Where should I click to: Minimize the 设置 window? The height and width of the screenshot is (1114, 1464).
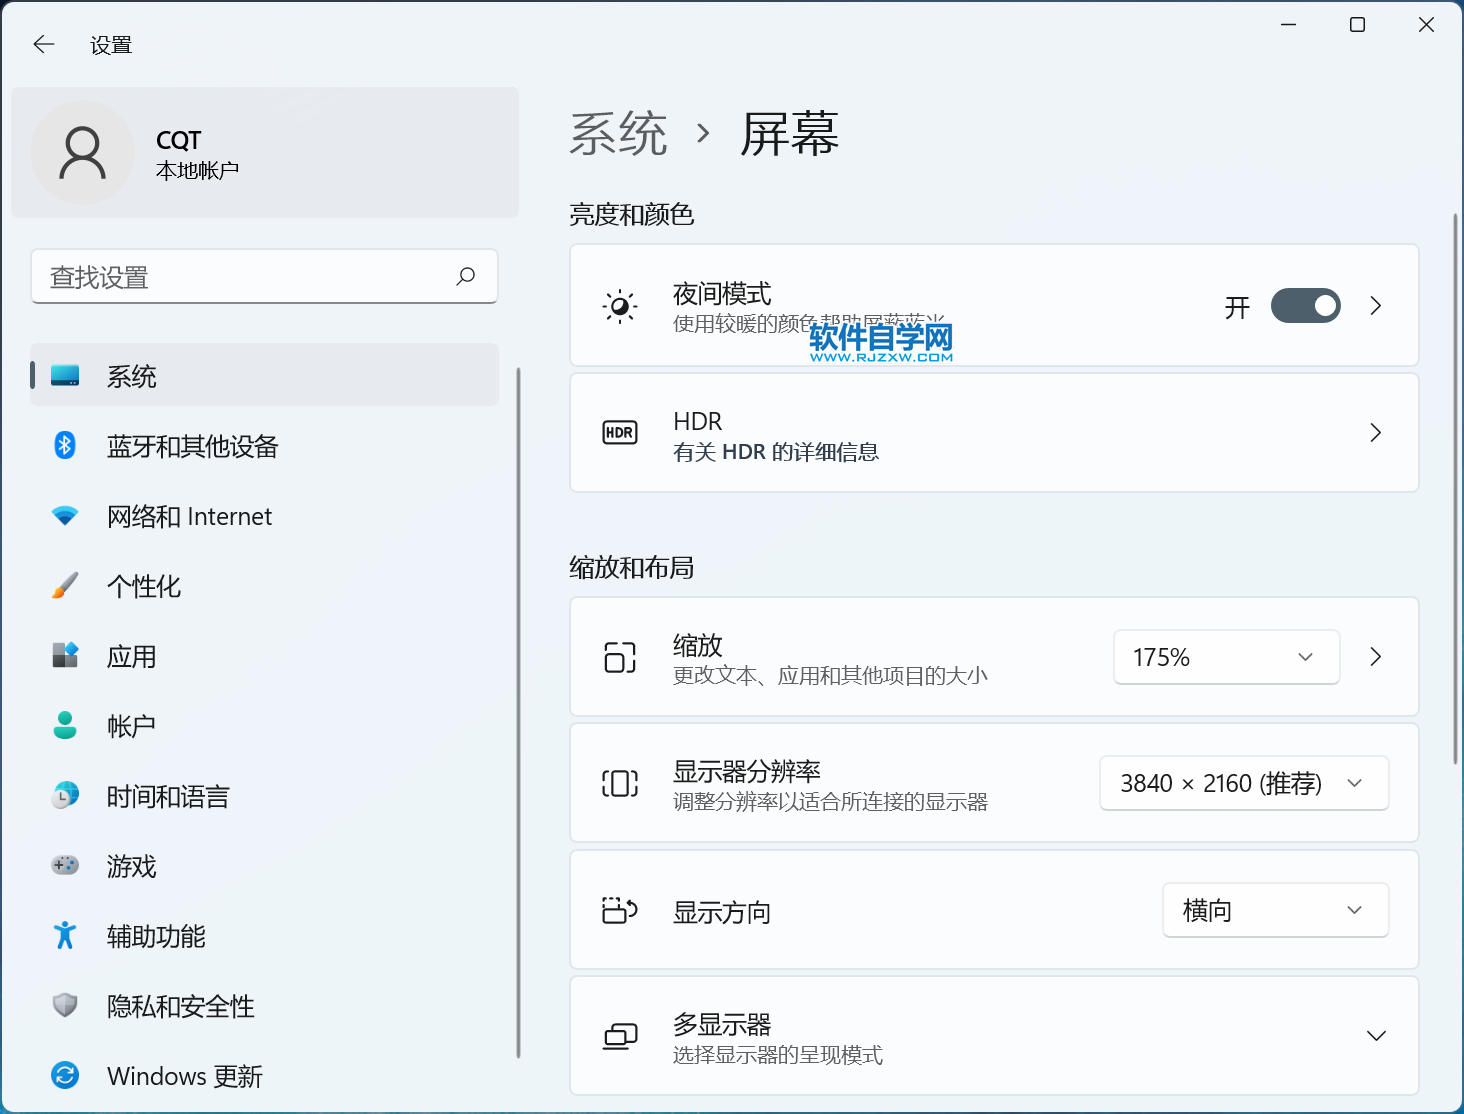point(1289,25)
